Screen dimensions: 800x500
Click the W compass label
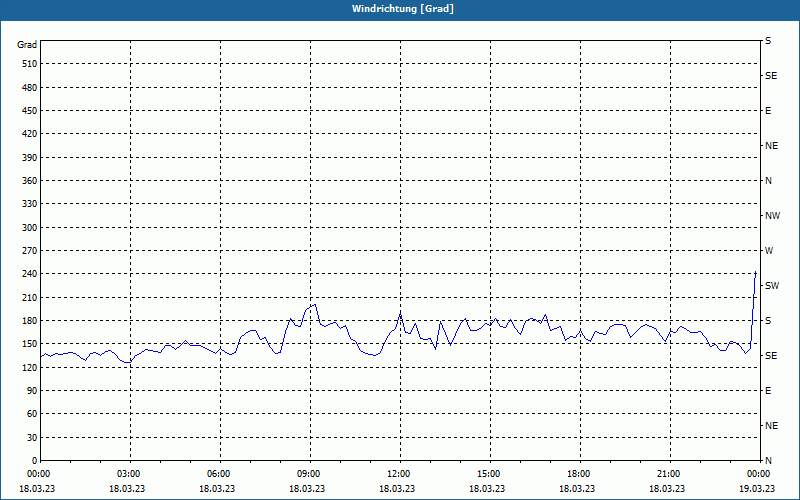(769, 251)
